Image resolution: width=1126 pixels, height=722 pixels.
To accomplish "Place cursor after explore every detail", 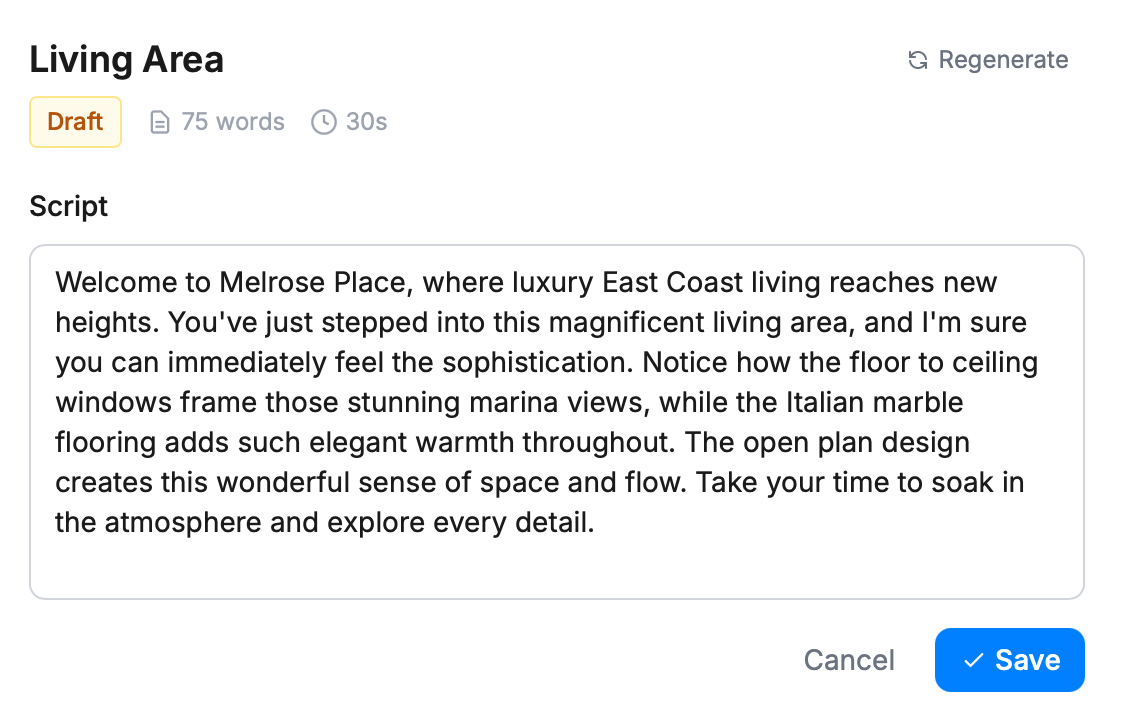I will pyautogui.click(x=596, y=523).
